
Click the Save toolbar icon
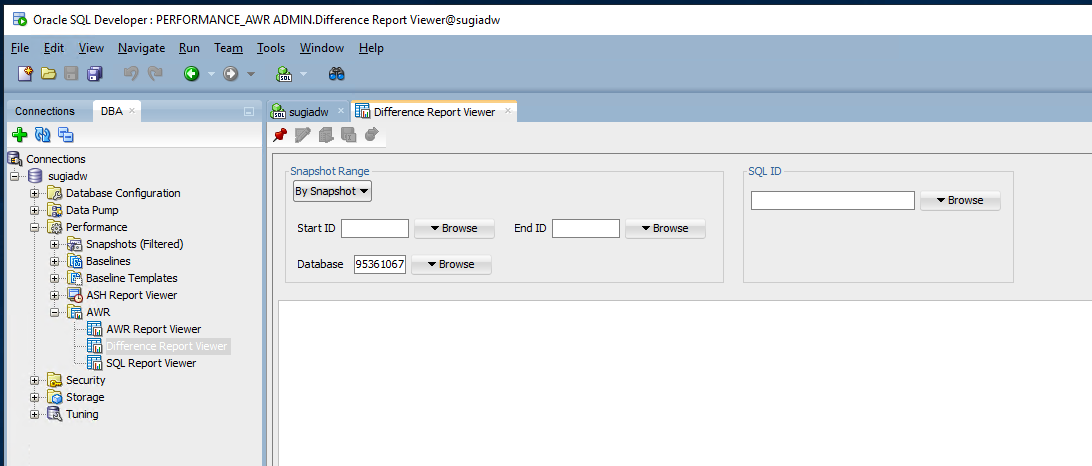71,74
